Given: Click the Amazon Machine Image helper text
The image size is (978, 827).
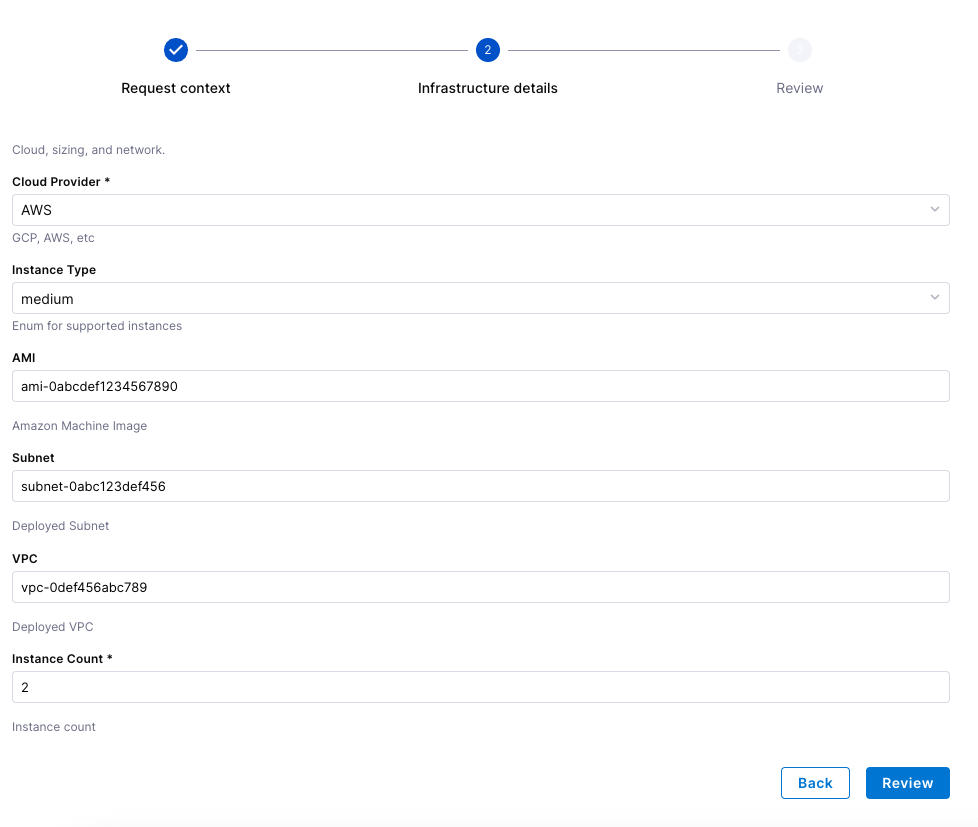Looking at the screenshot, I should click(x=79, y=425).
